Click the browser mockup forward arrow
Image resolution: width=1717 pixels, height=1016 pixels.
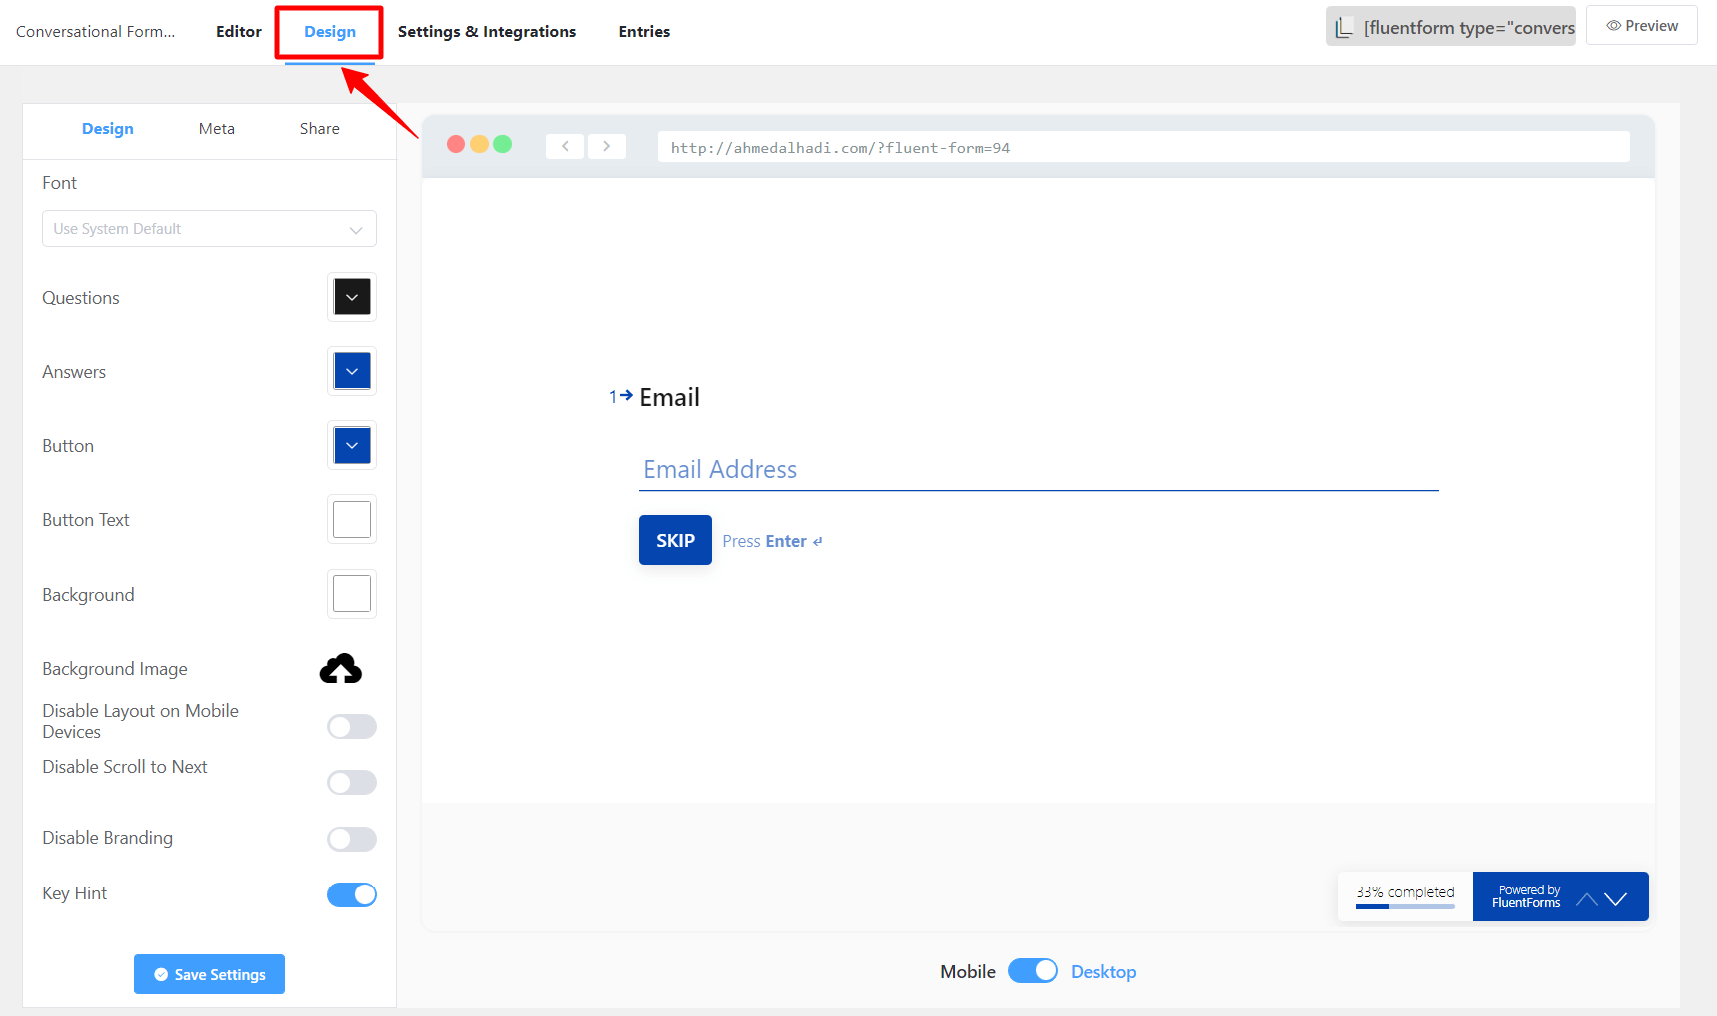(x=607, y=146)
